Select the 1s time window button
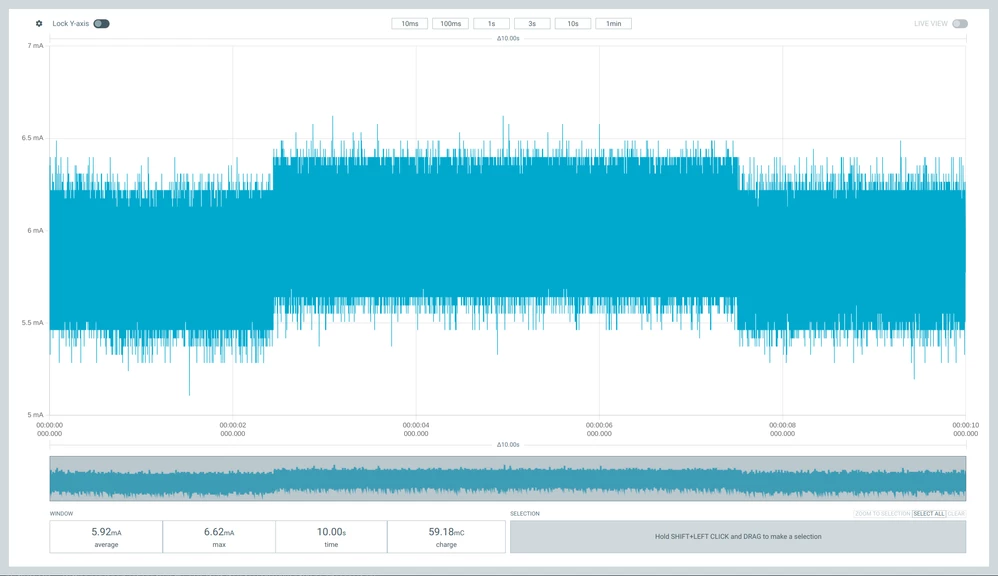 tap(491, 24)
